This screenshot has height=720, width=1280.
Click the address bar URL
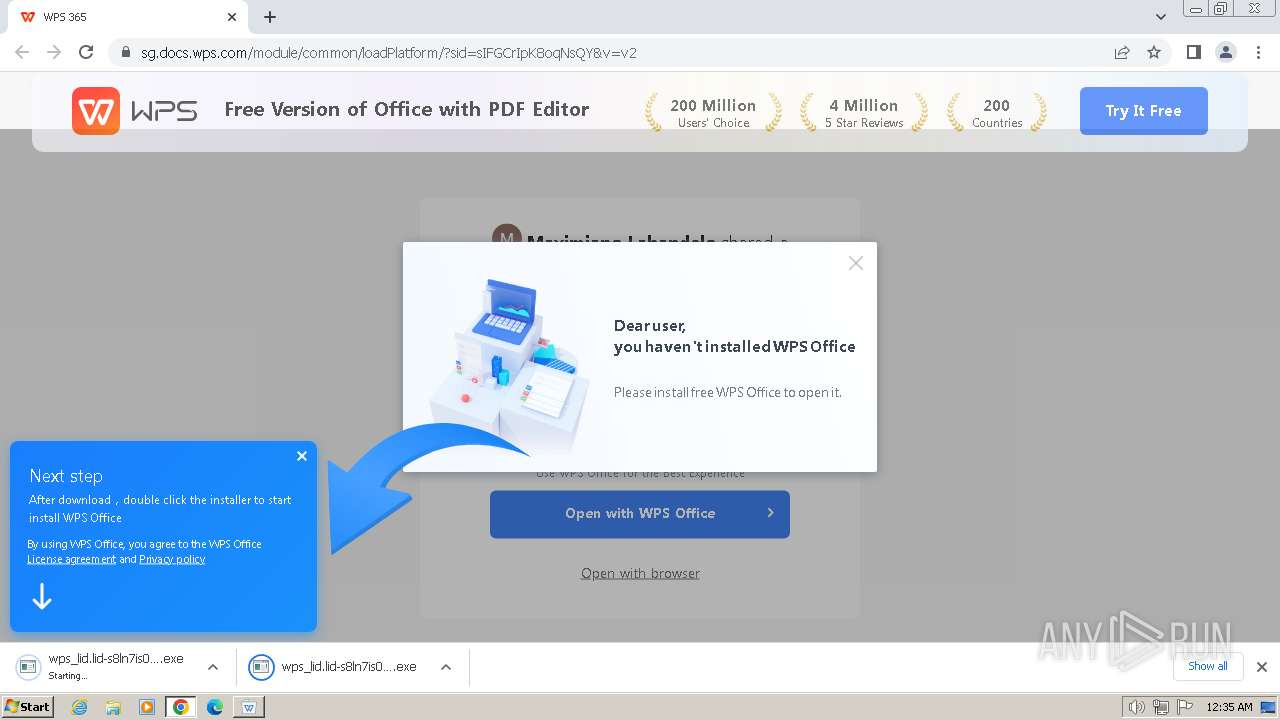pos(388,53)
